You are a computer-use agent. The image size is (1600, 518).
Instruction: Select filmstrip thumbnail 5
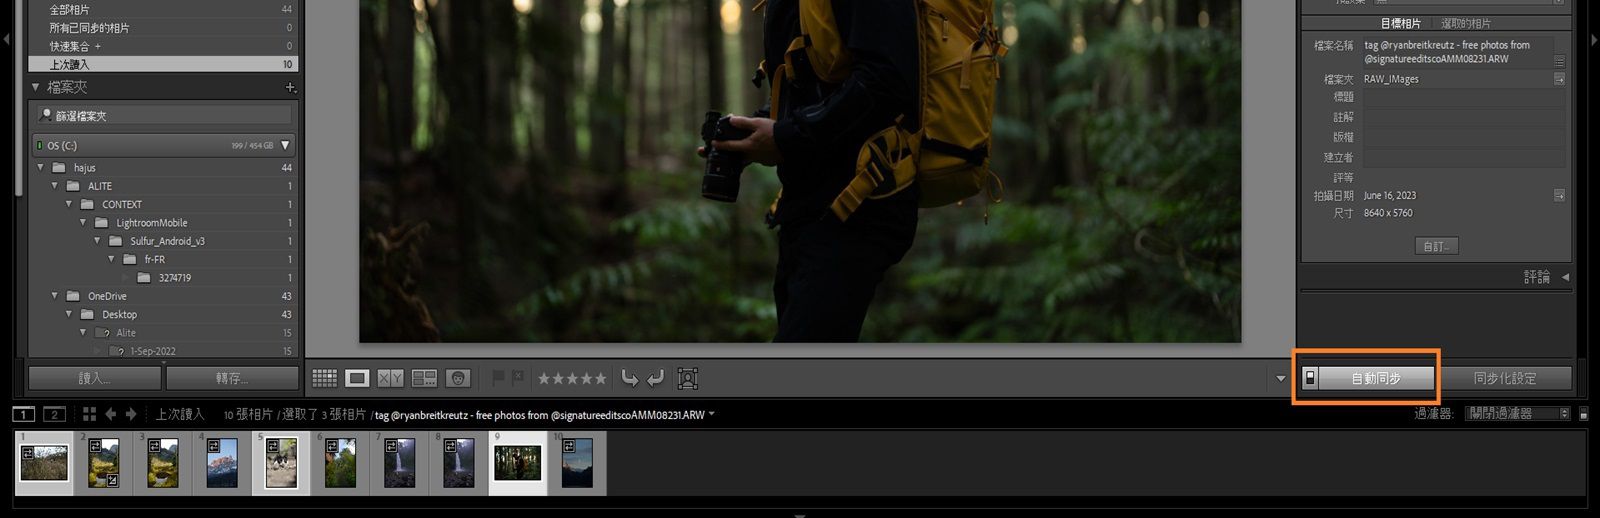point(281,463)
